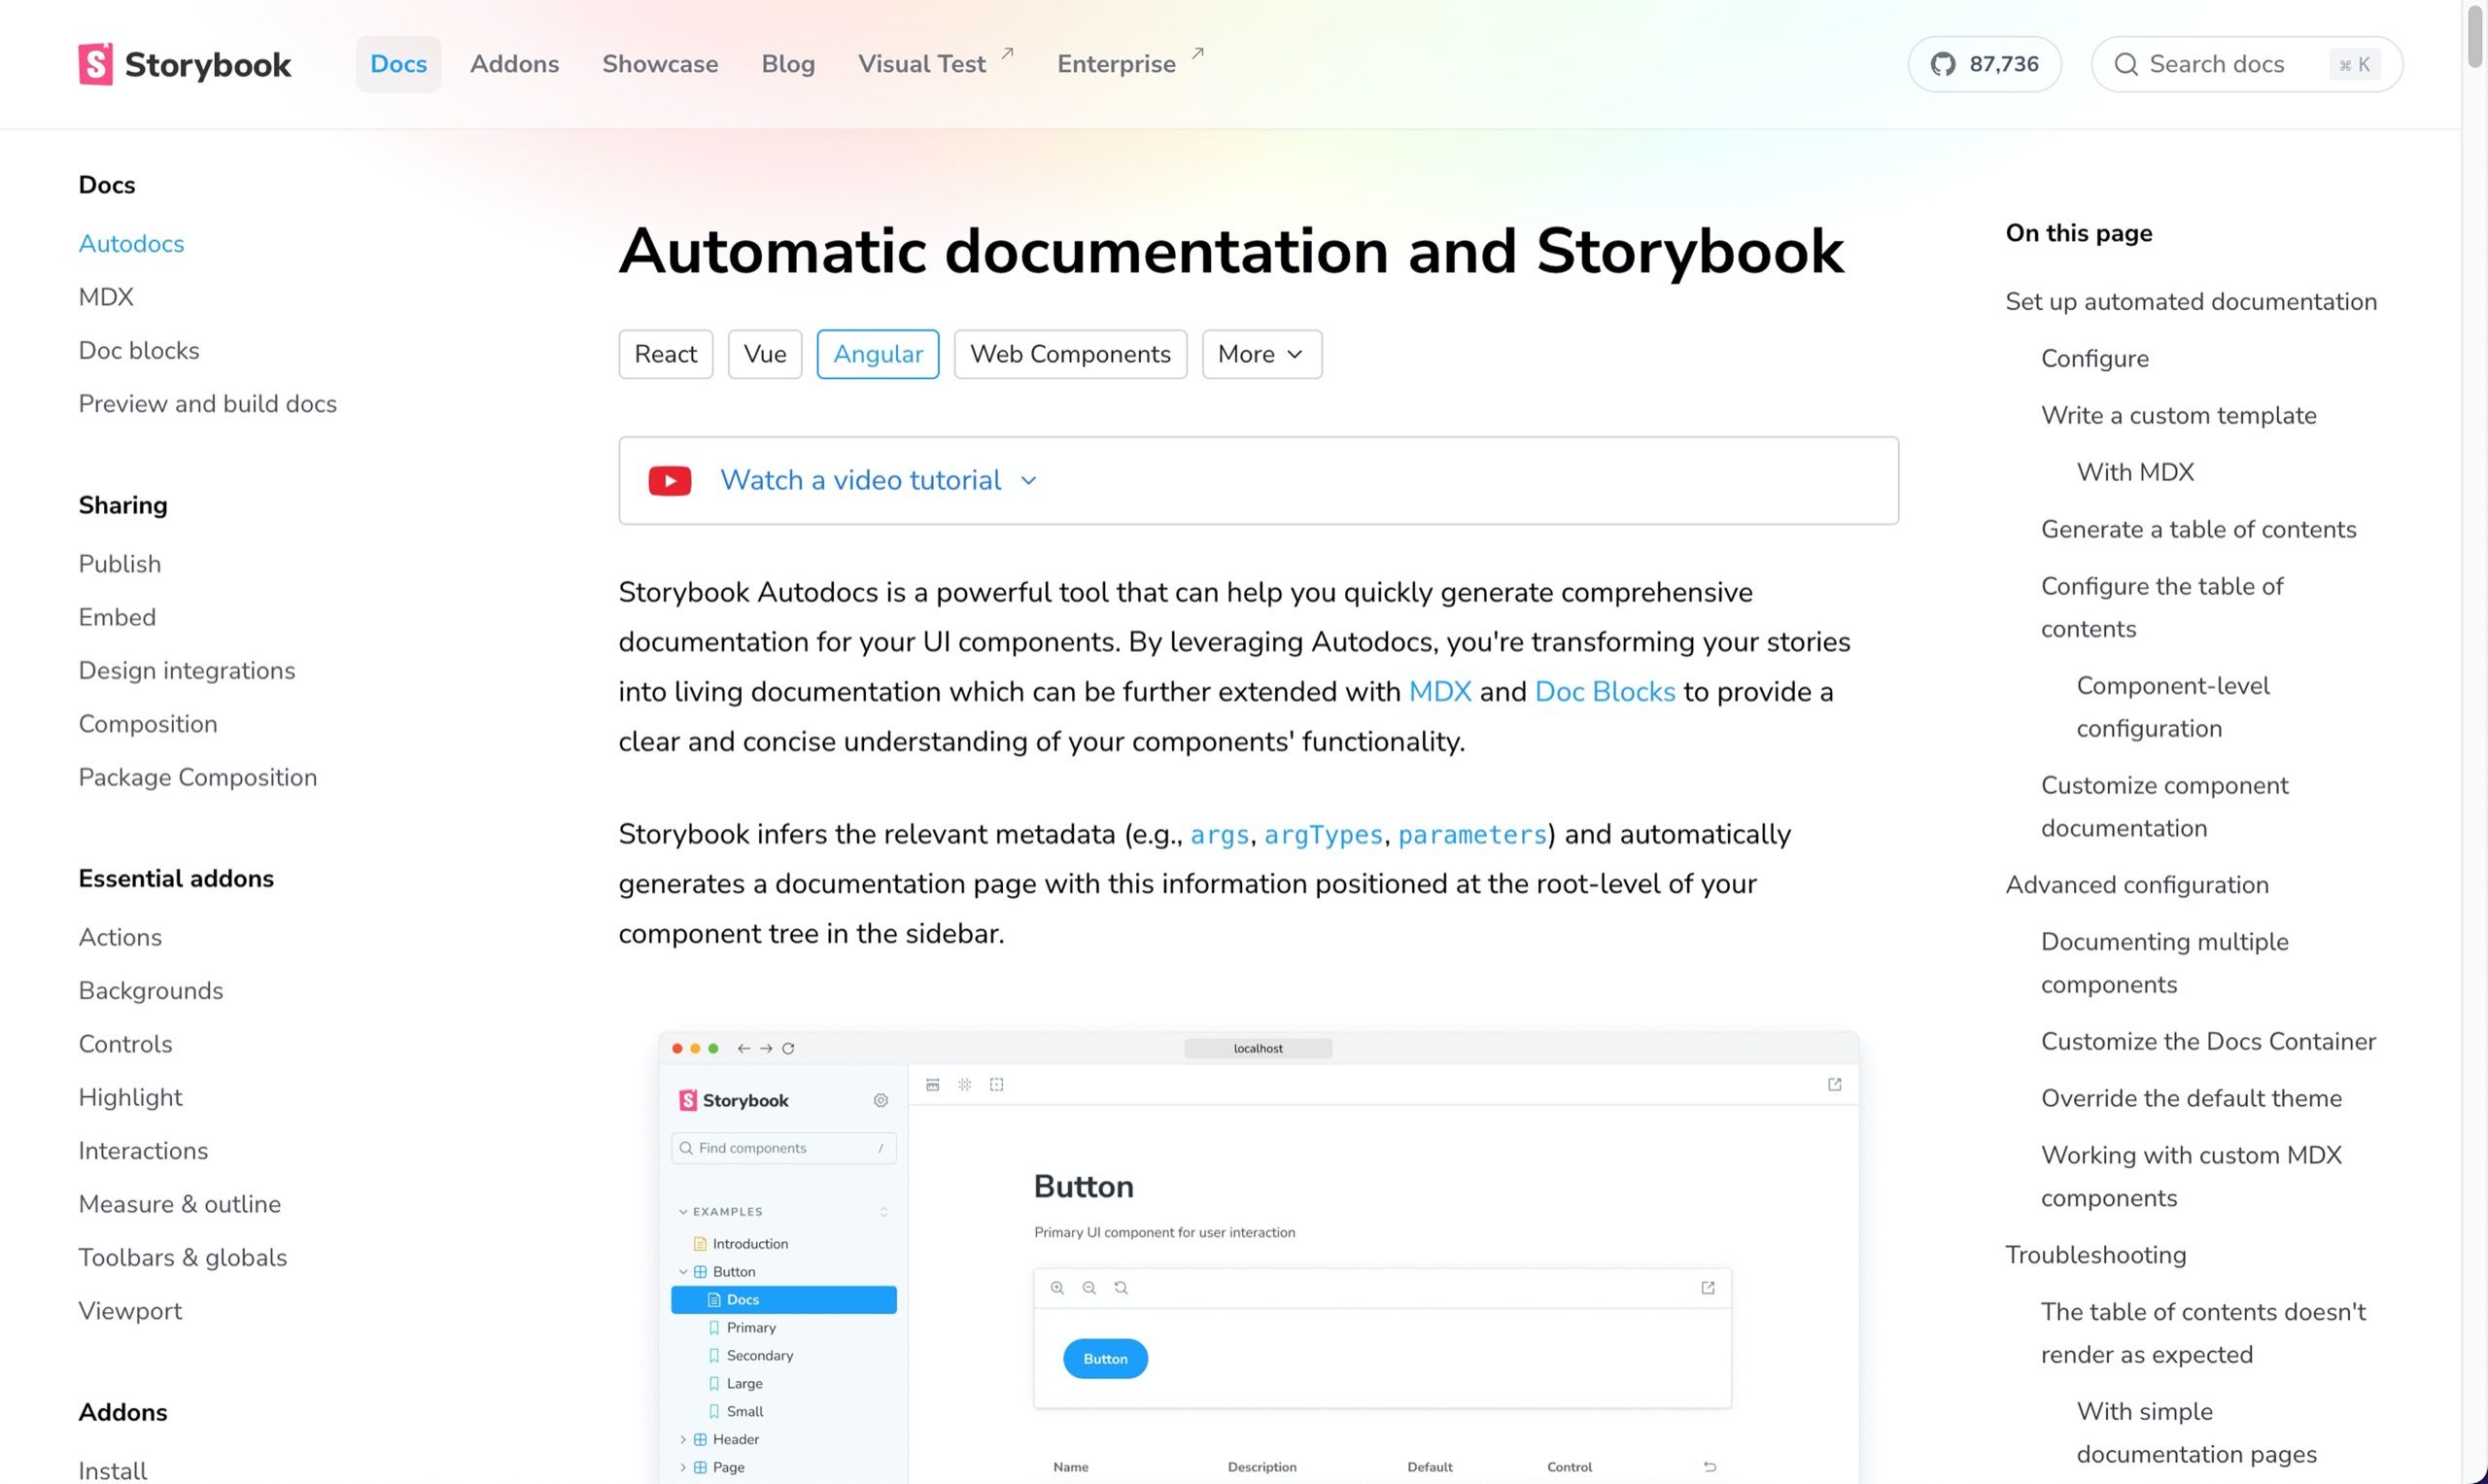
Task: Click the search magnifier icon
Action: (2126, 64)
